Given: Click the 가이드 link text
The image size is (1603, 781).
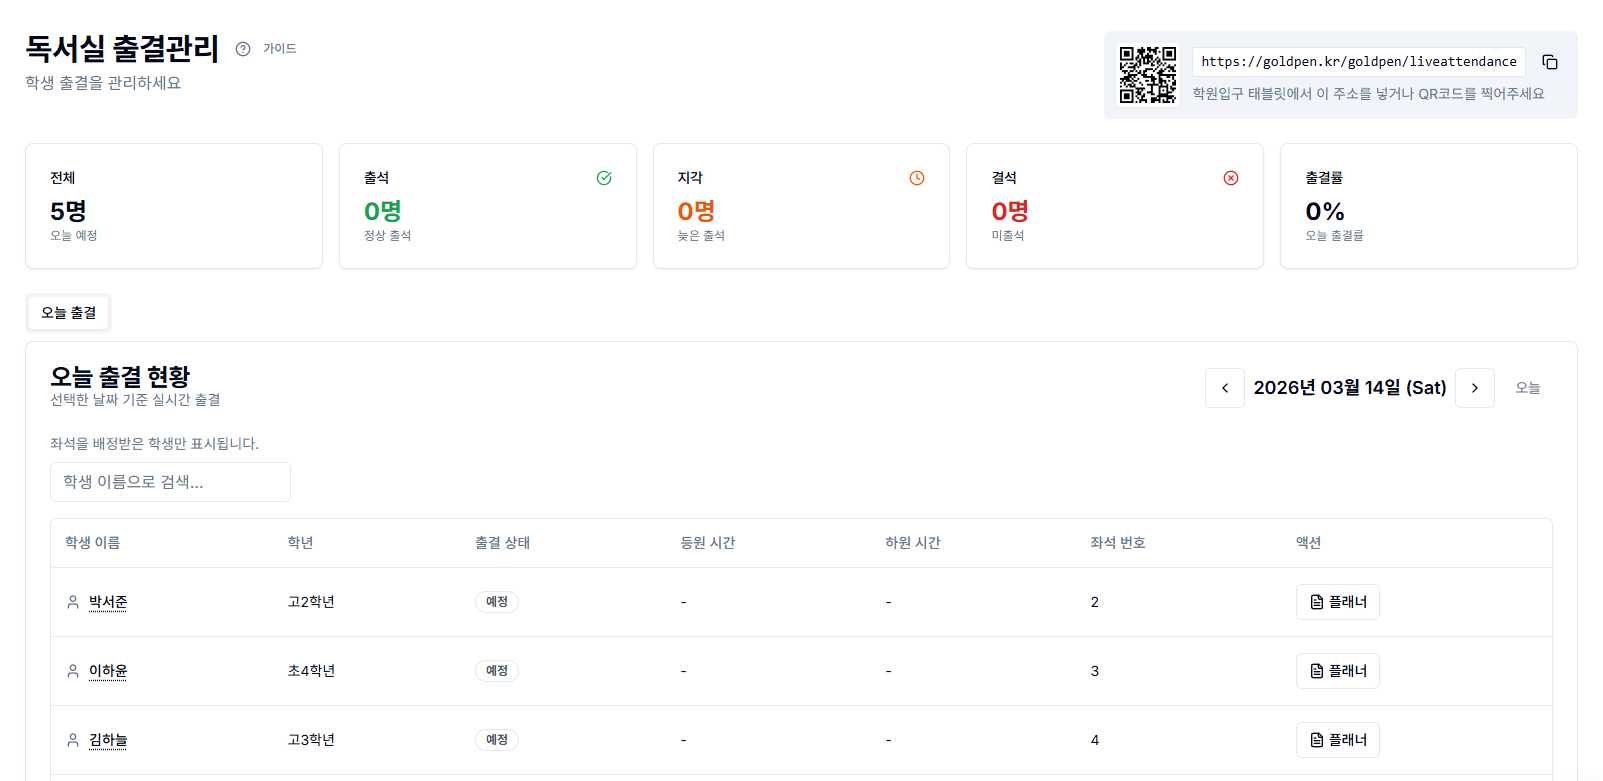Looking at the screenshot, I should 280,49.
